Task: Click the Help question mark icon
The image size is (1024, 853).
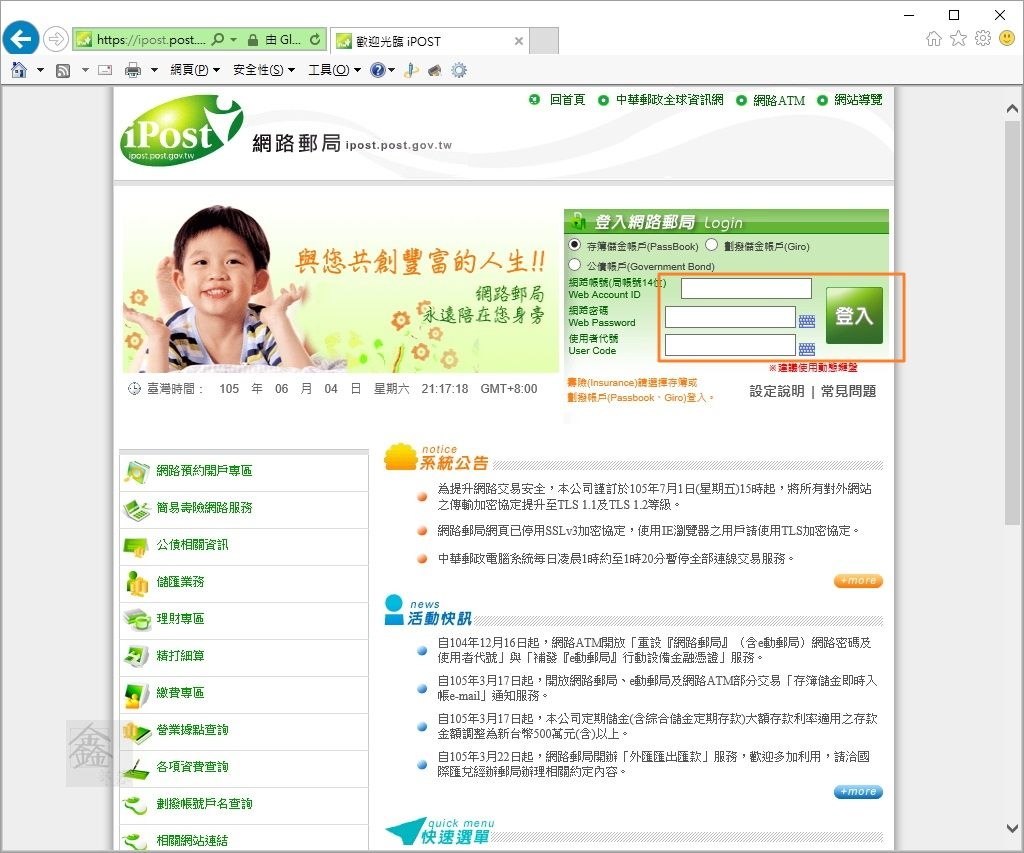Action: tap(377, 70)
